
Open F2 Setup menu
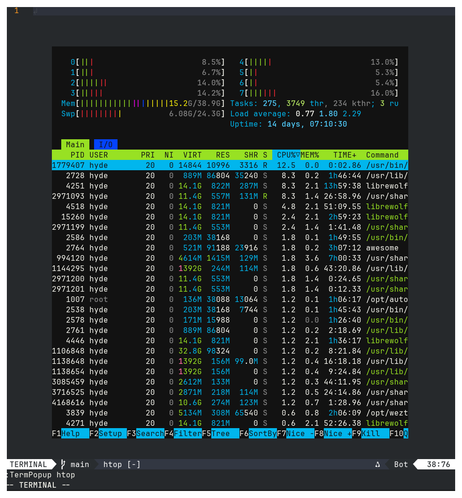coord(108,433)
